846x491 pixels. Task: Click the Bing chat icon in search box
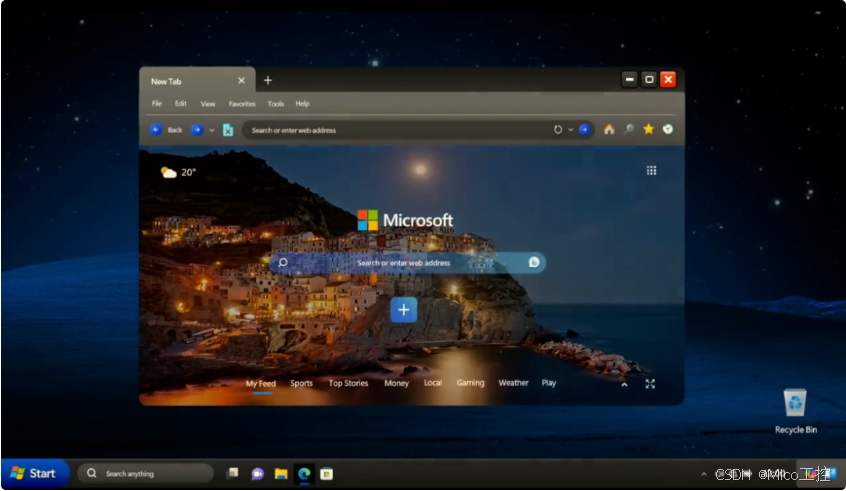[x=534, y=262]
